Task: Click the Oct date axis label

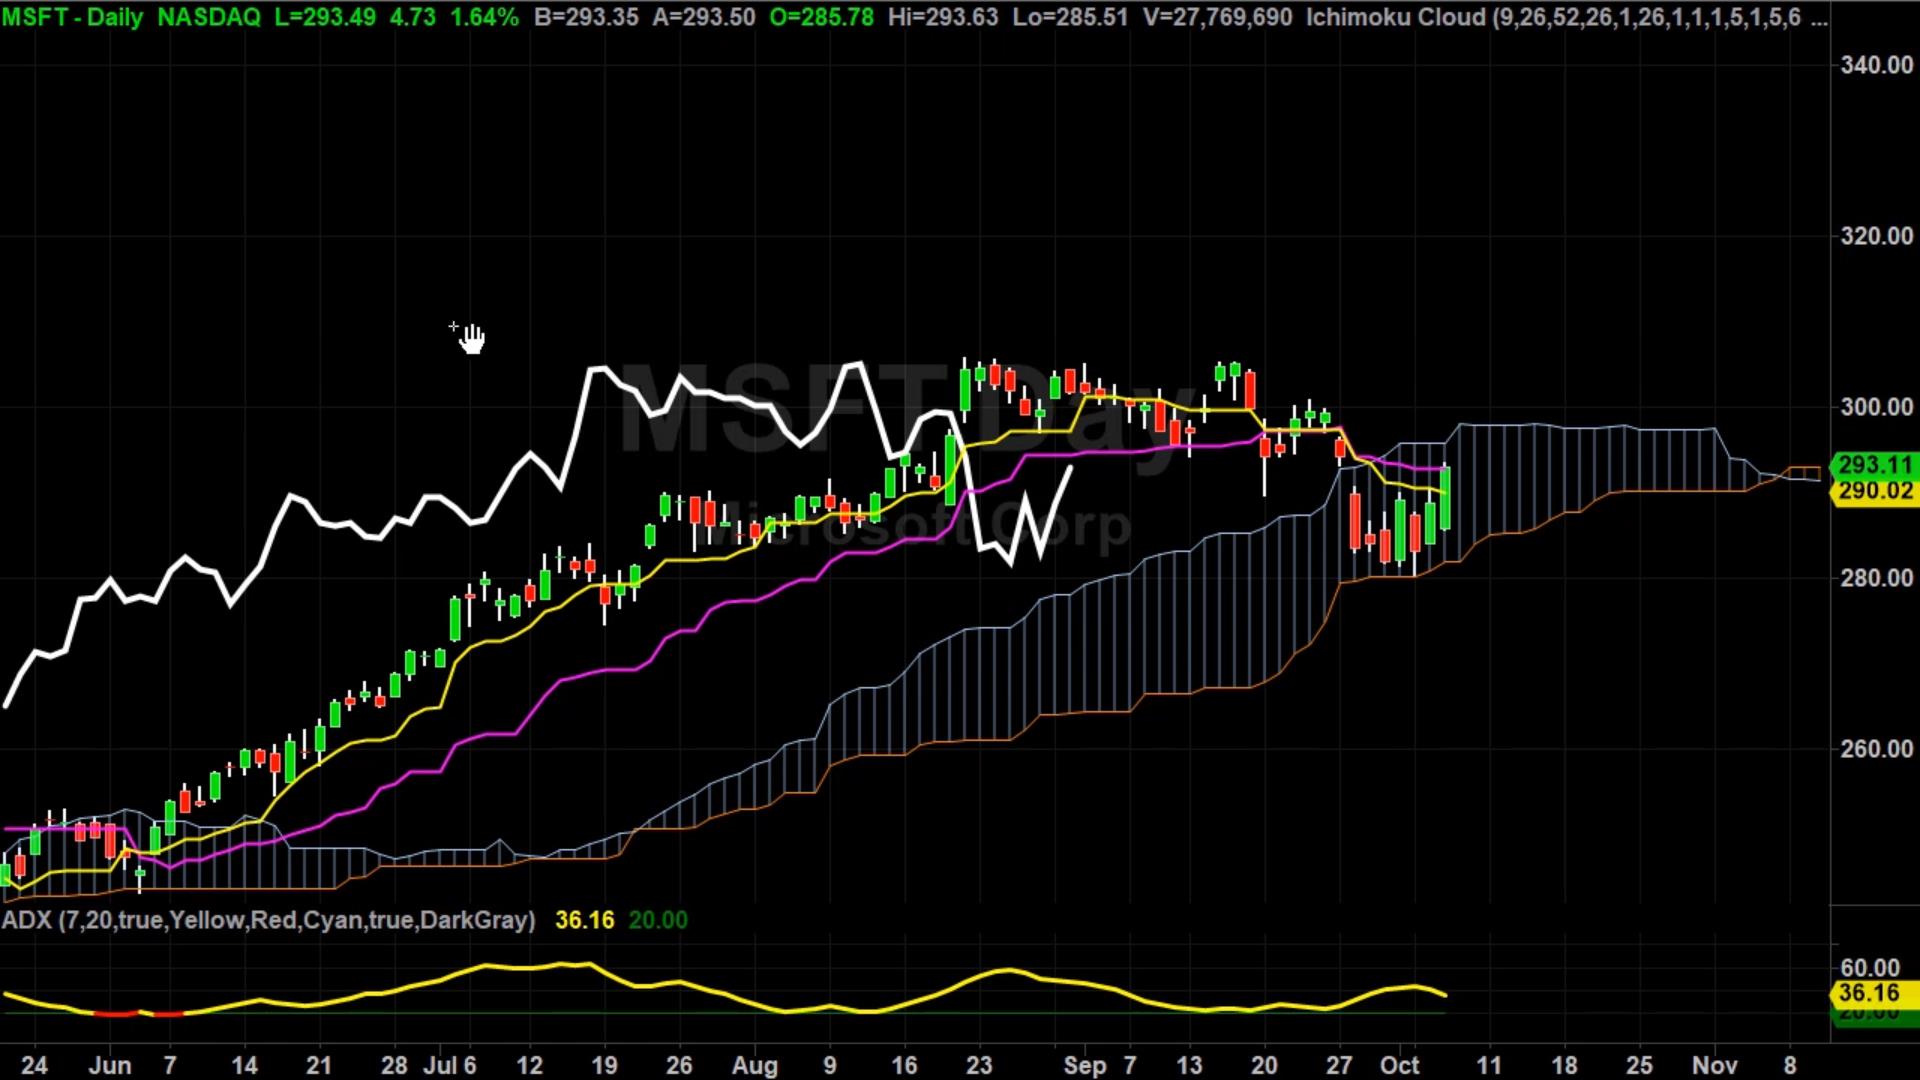Action: click(x=1400, y=1066)
